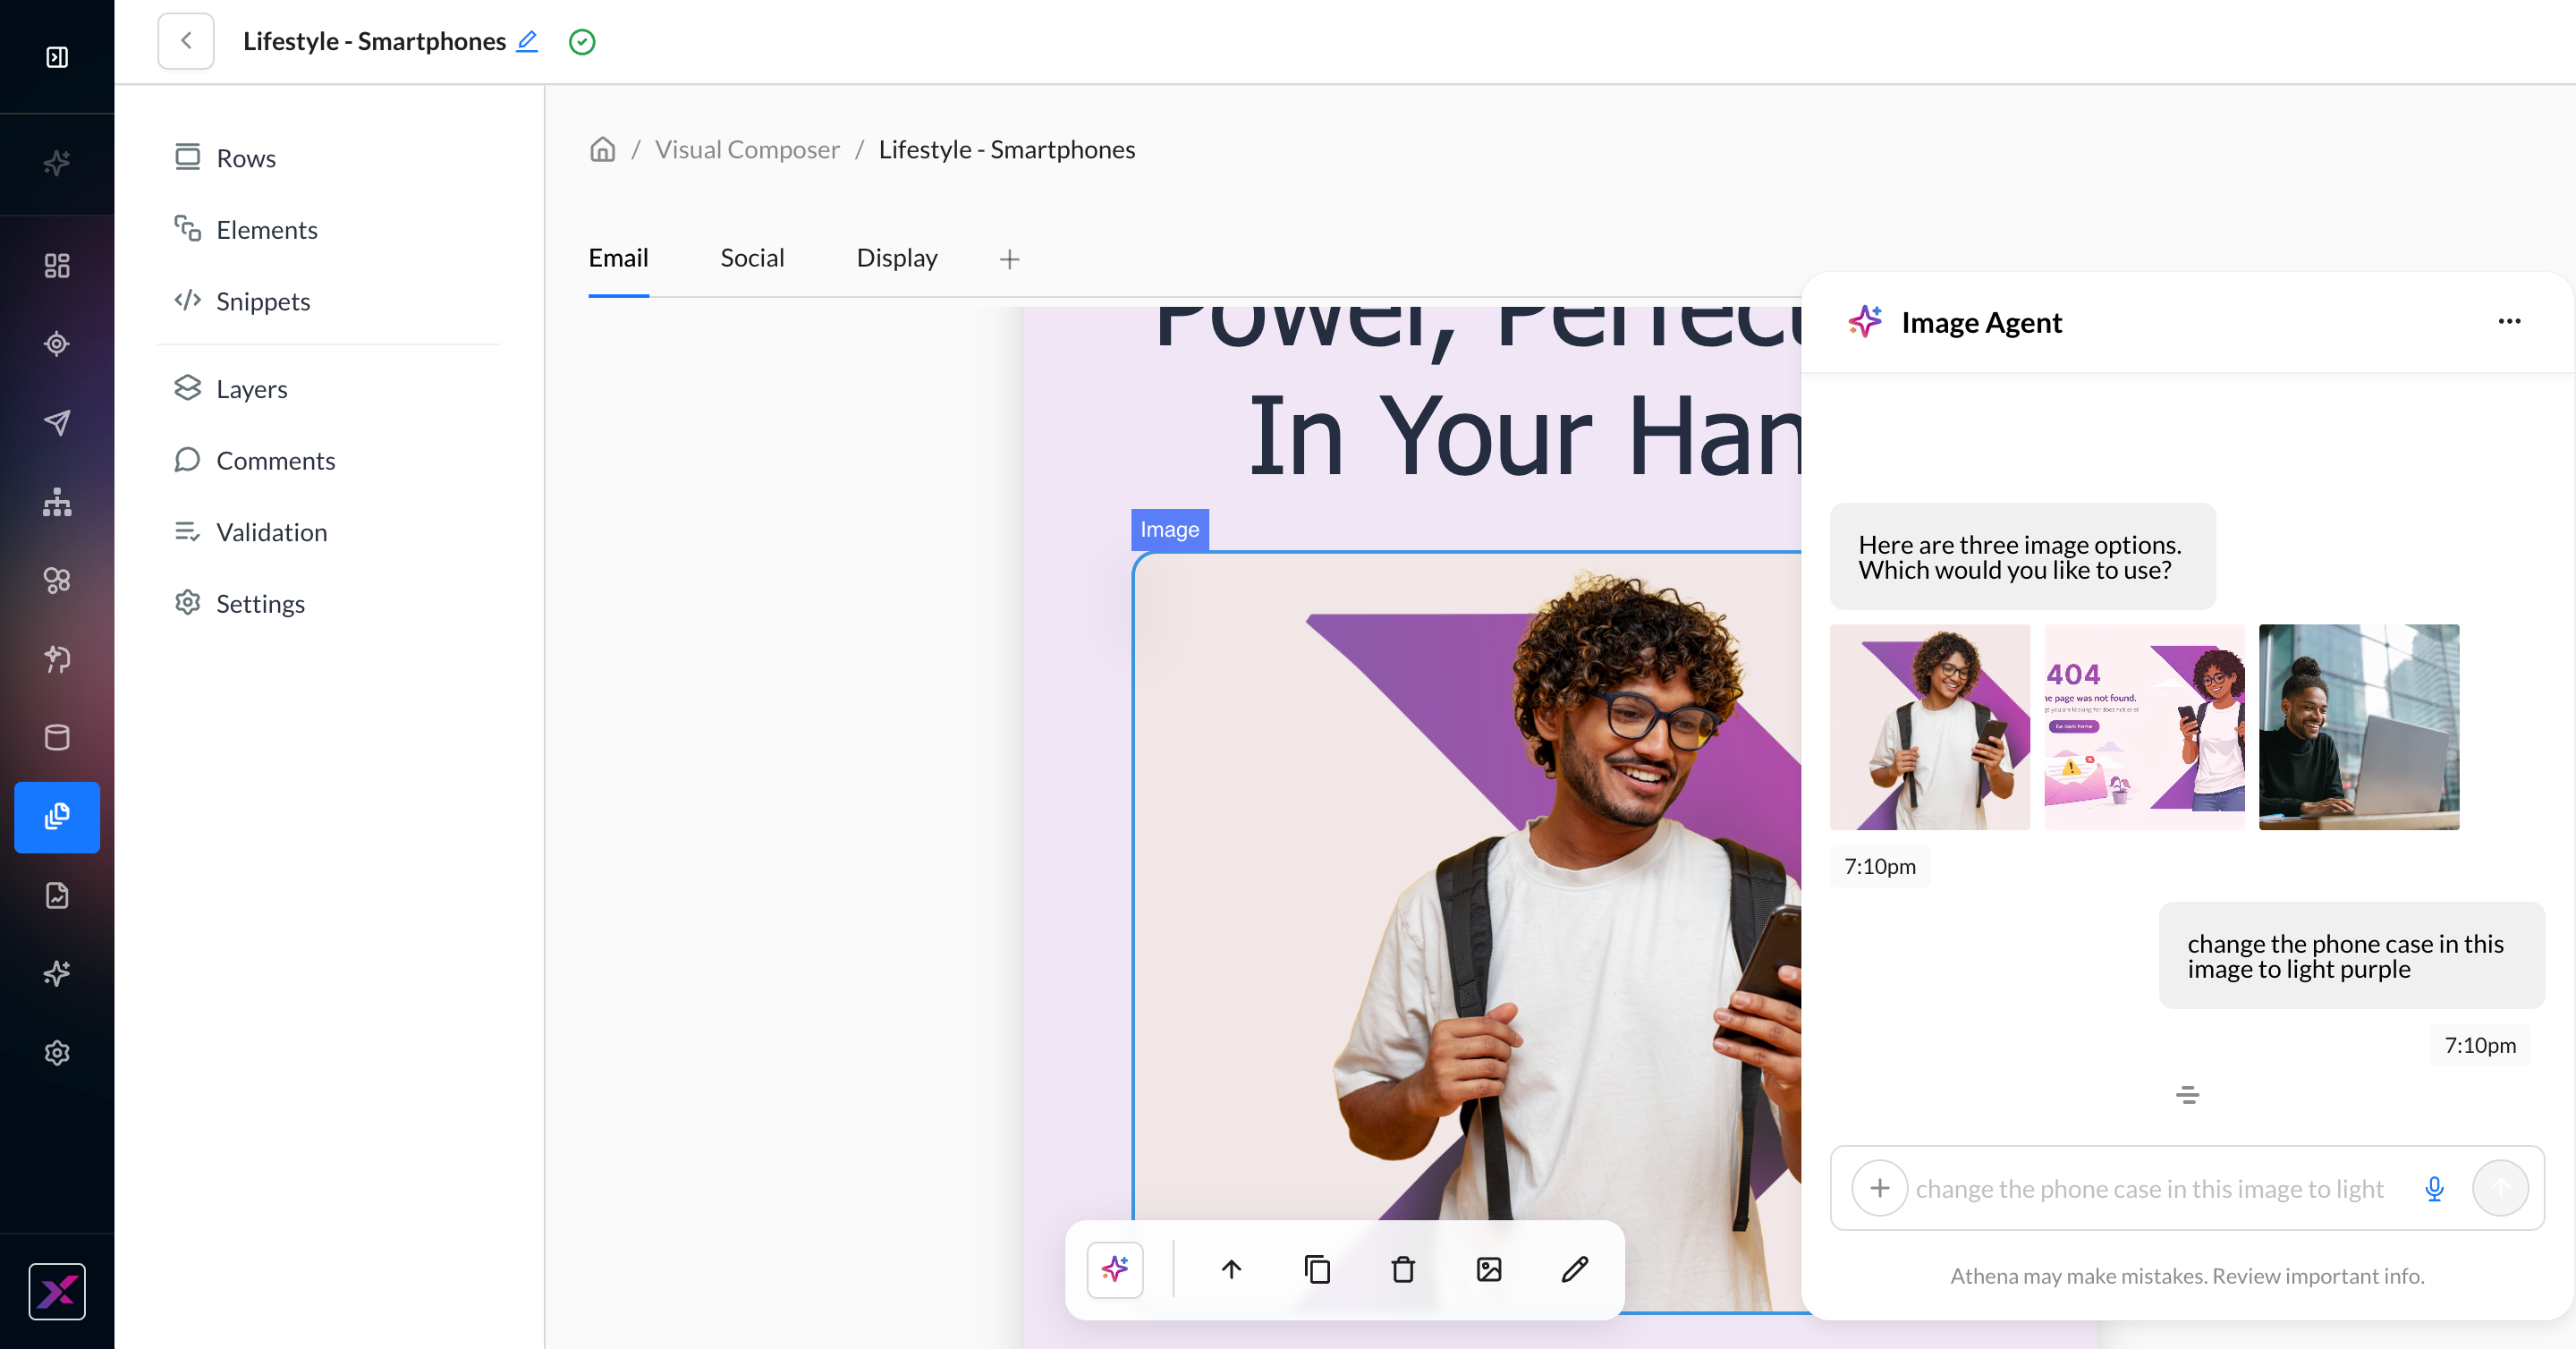The image size is (2576, 1349).
Task: Edit the title with the pencil icon
Action: (527, 41)
